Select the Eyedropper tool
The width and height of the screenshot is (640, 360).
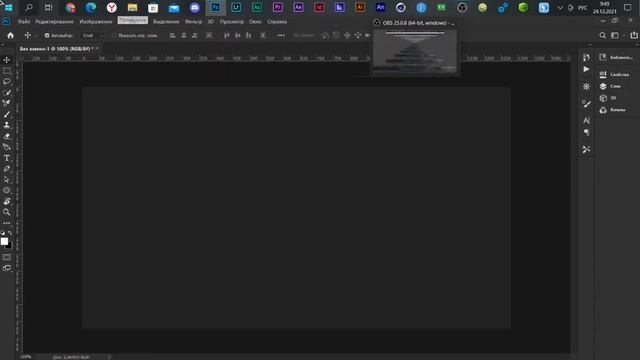[x=7, y=93]
